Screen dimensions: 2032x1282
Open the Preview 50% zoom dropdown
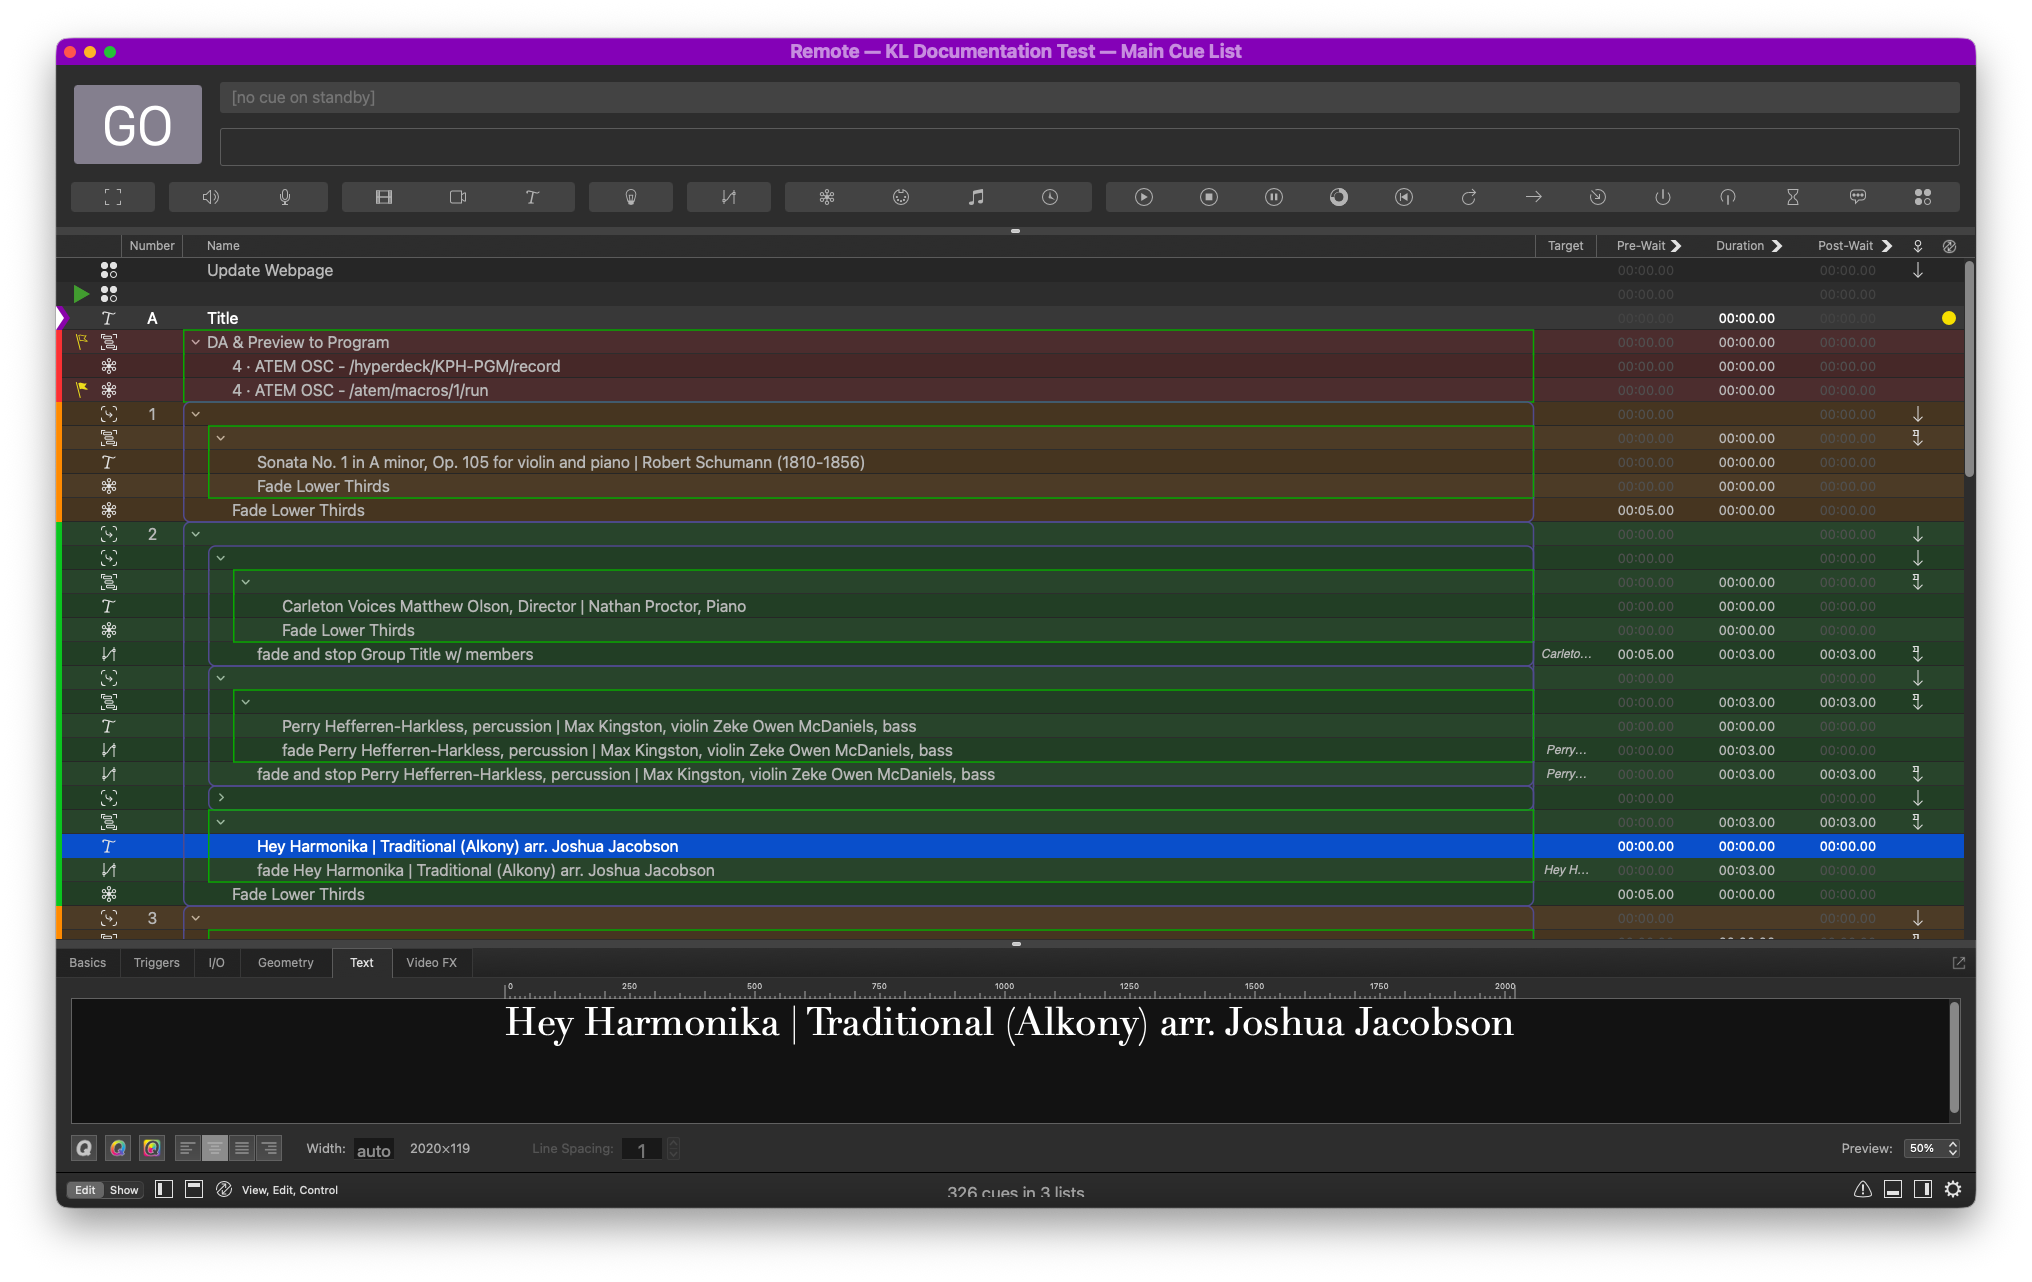point(1932,1148)
